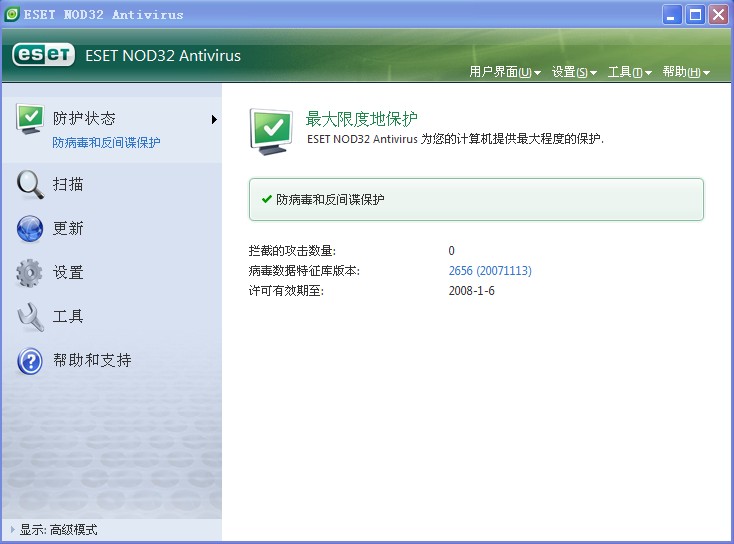Click the 许可有效期至 label
This screenshot has height=544, width=734.
click(286, 291)
